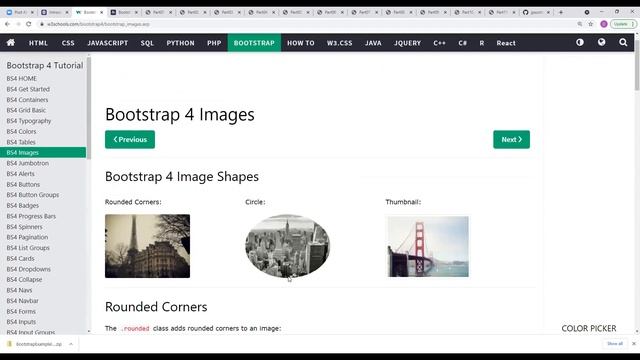Image resolution: width=640 pixels, height=360 pixels.
Task: Open the globe translate icon
Action: (601, 42)
